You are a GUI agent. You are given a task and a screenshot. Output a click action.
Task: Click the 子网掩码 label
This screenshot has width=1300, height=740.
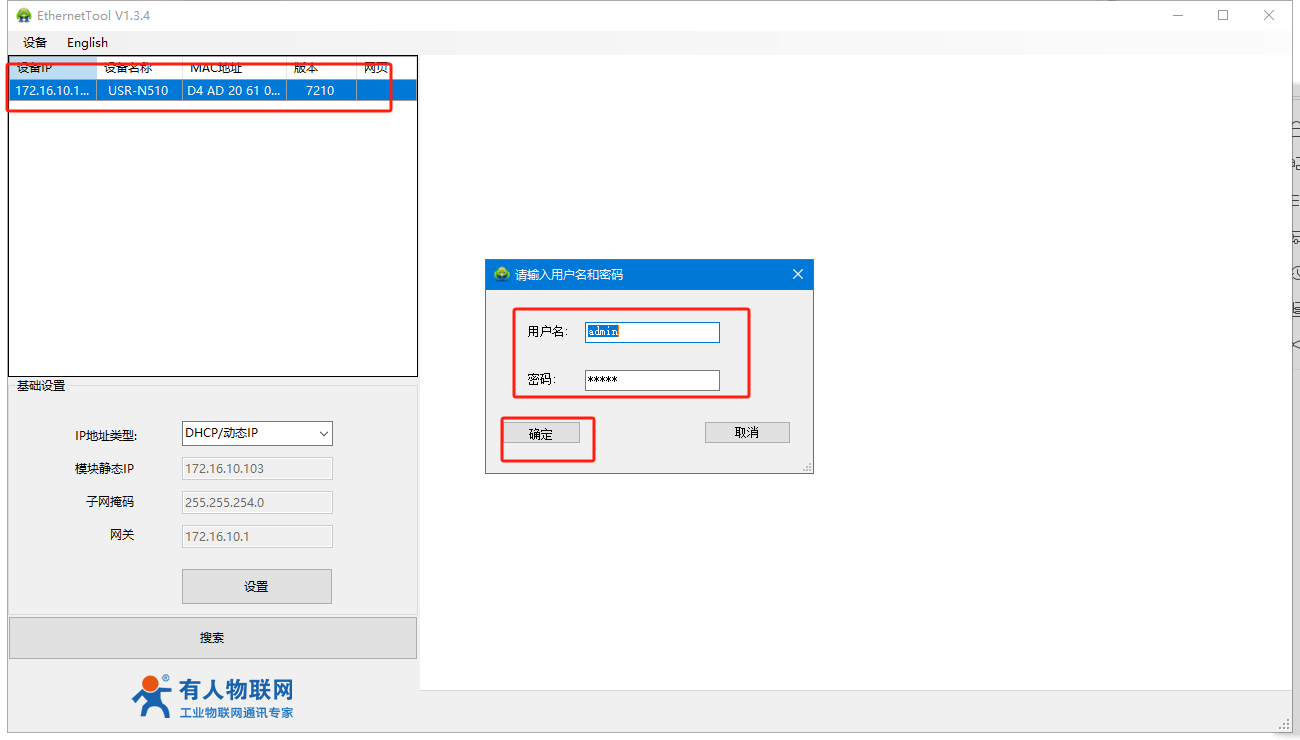point(110,502)
